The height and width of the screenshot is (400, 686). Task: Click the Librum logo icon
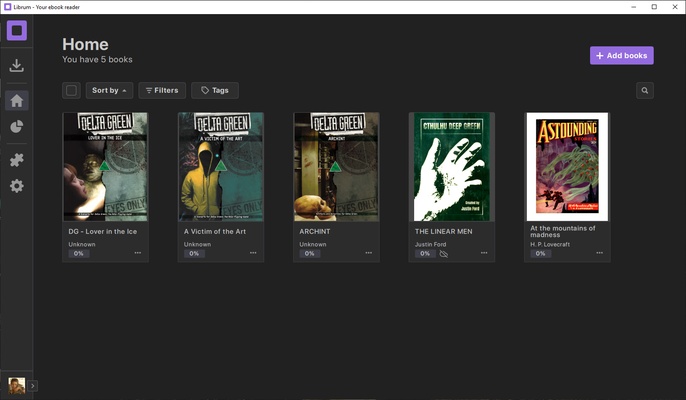pos(16,31)
